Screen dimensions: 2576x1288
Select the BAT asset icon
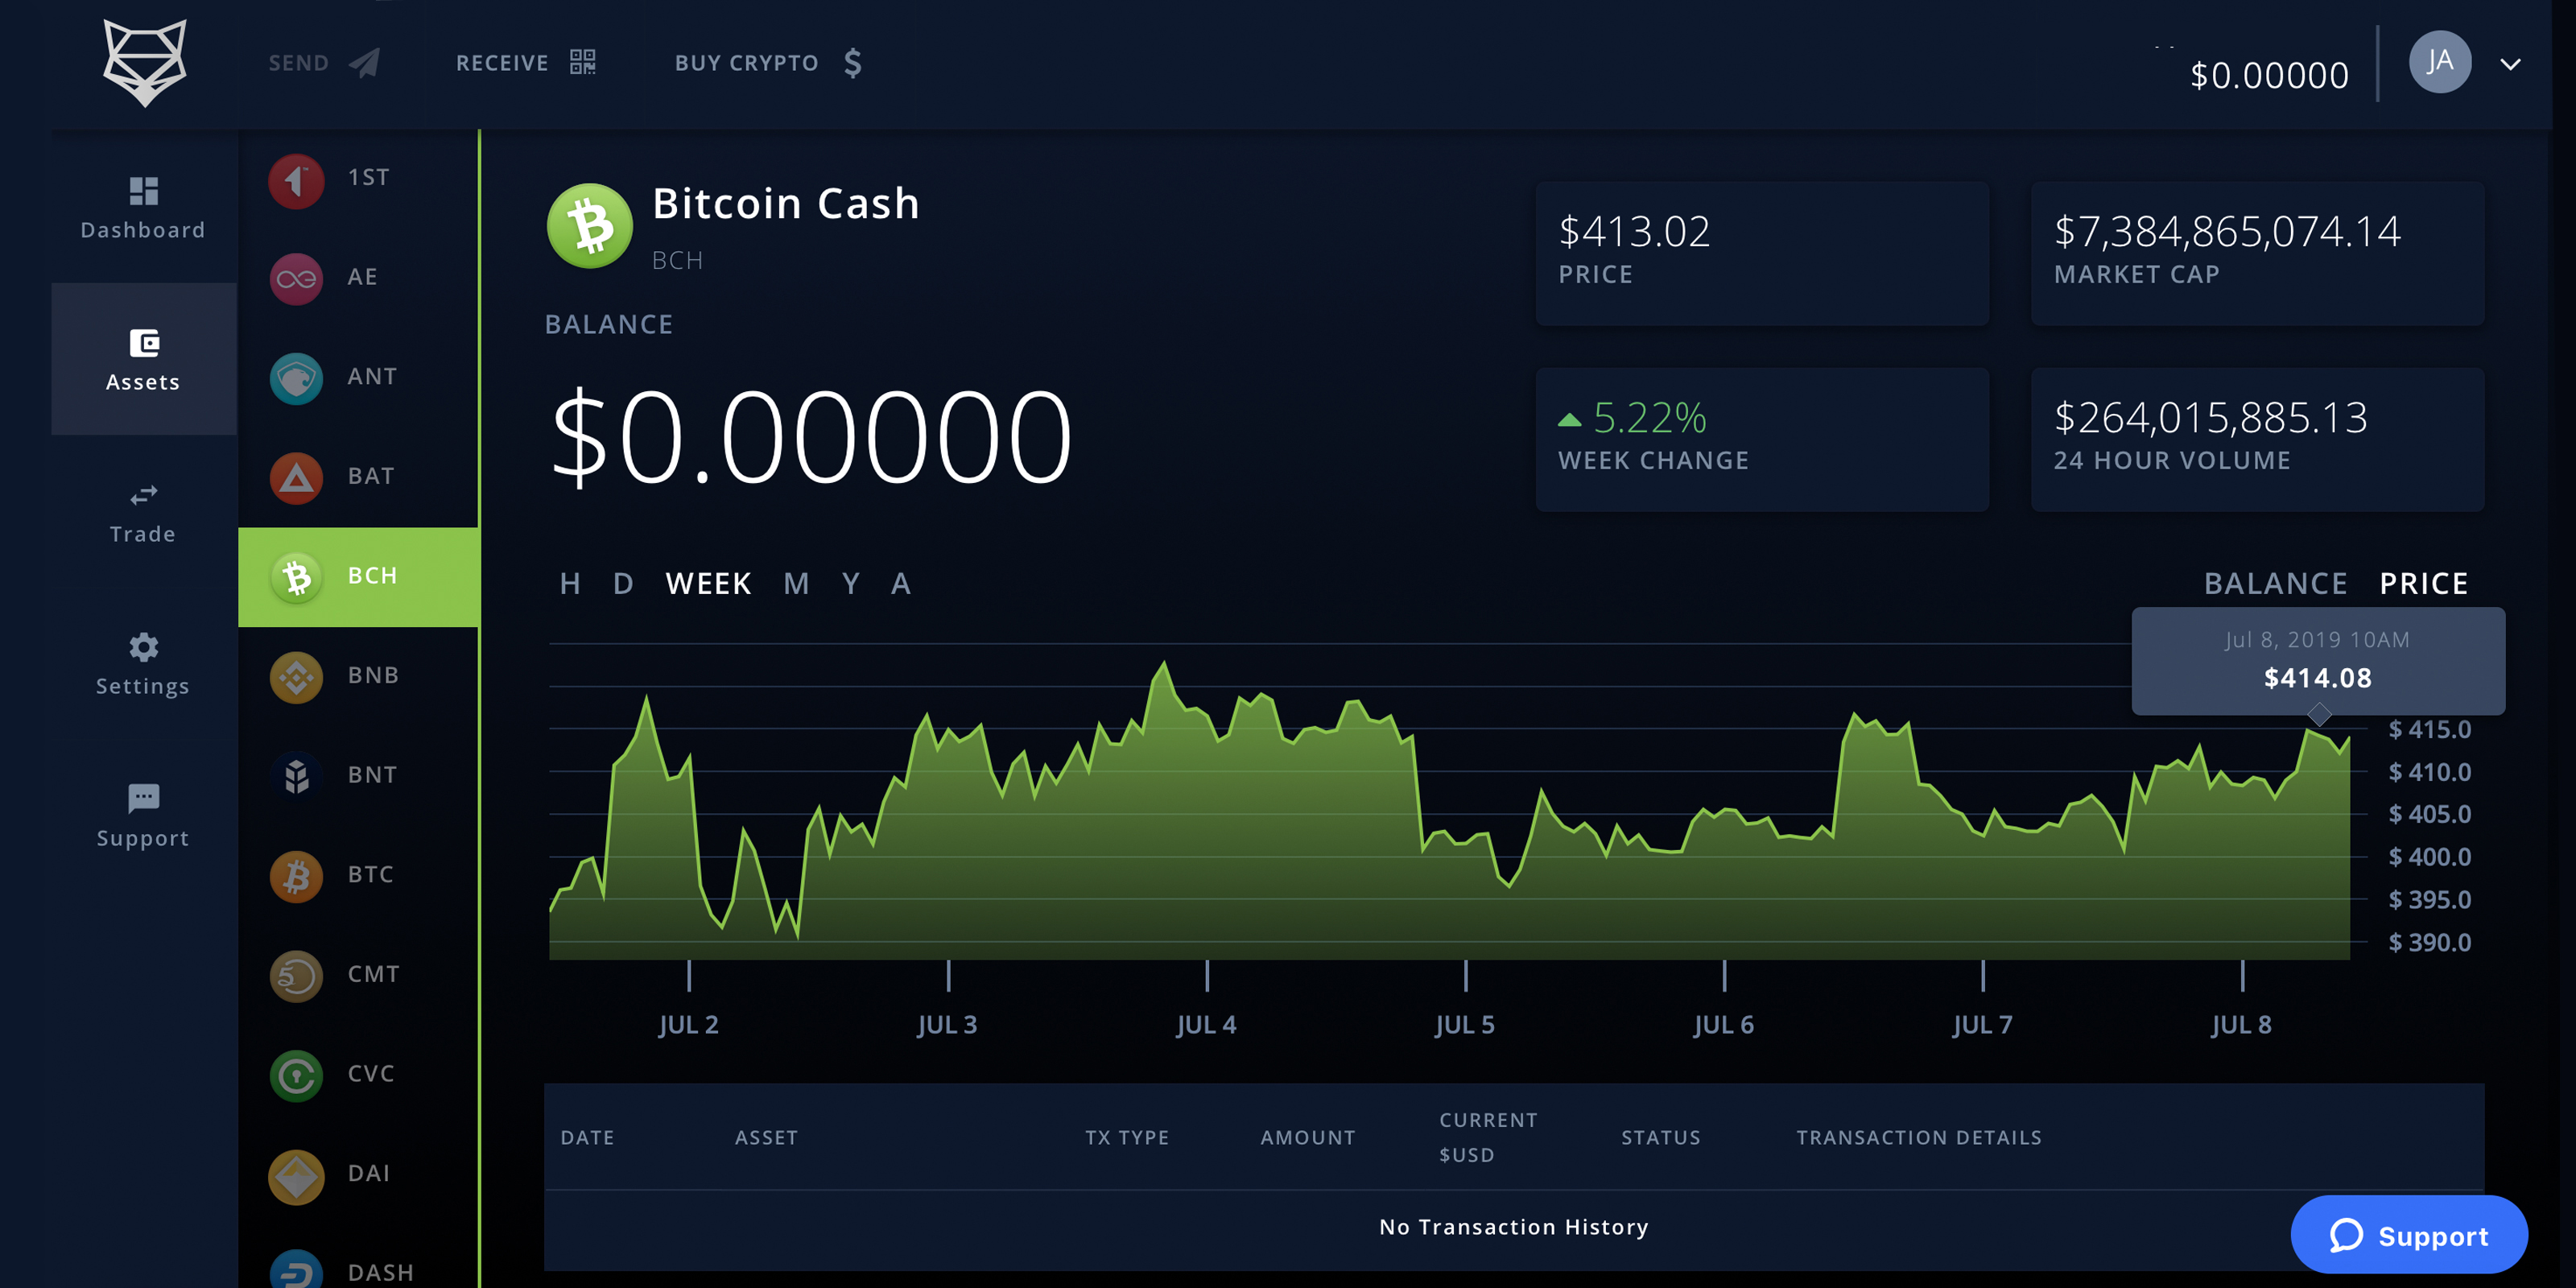tap(296, 477)
